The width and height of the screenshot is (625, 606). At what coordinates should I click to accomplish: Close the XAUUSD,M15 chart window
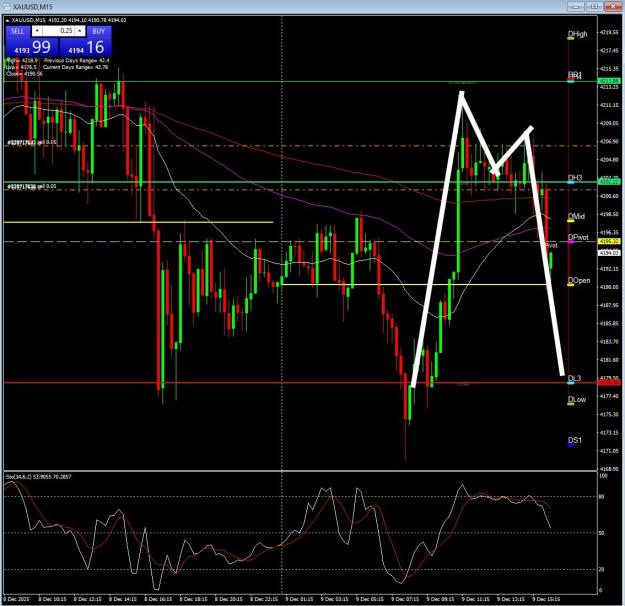(x=613, y=7)
